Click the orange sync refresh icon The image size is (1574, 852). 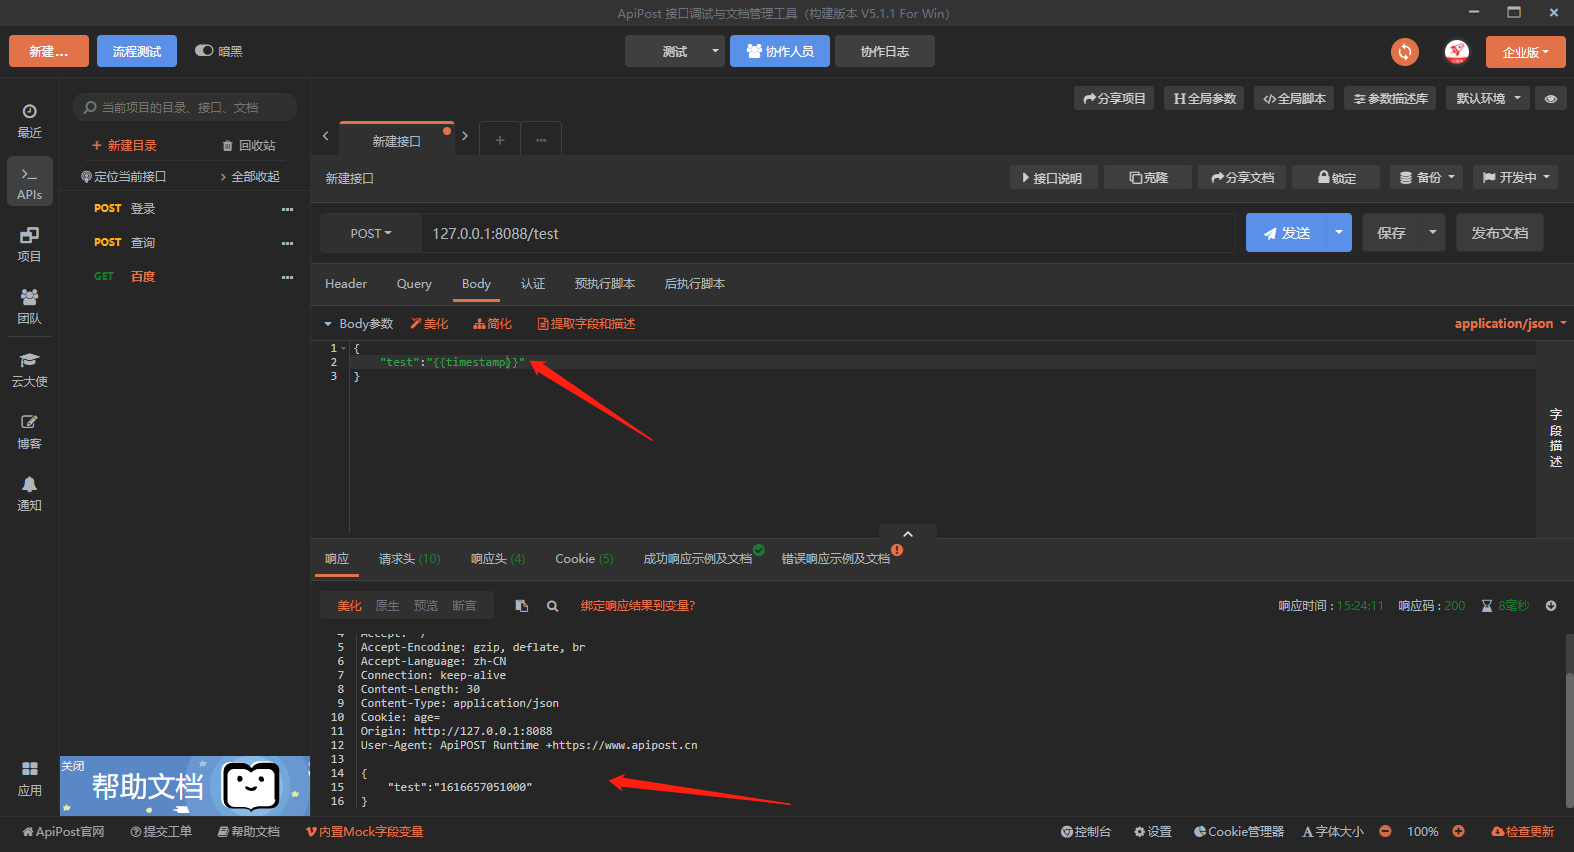pyautogui.click(x=1405, y=52)
